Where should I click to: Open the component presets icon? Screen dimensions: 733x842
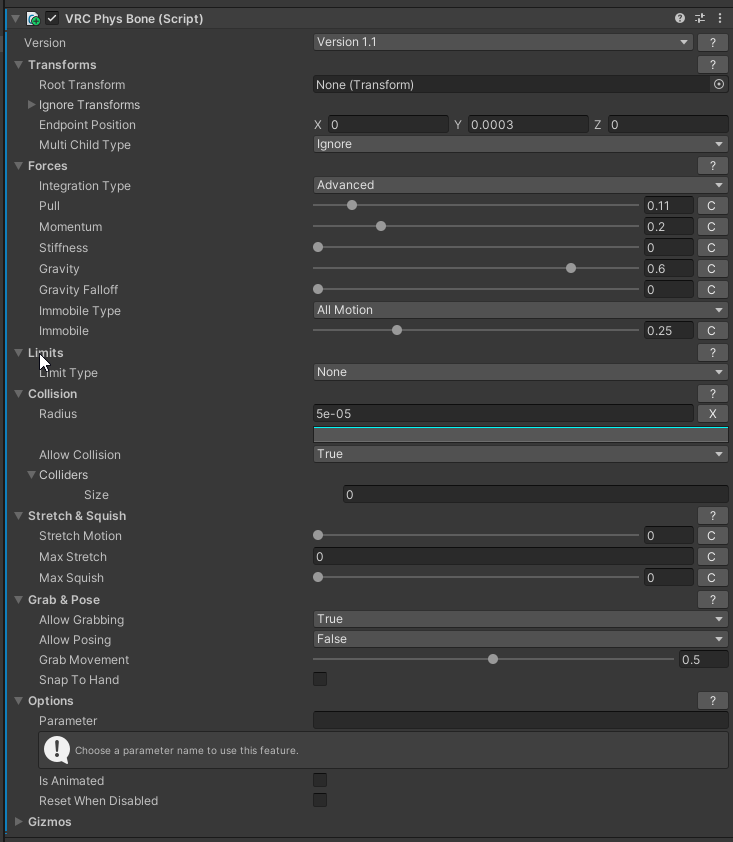699,18
